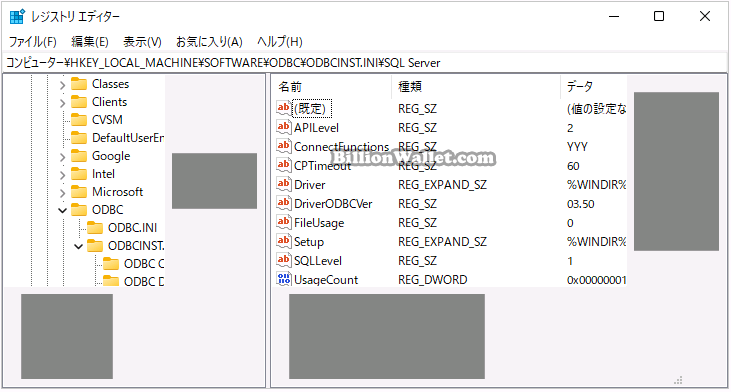Viewport: 731px width, 392px height.
Task: Open the お気に入り(A) menu
Action: coord(209,42)
